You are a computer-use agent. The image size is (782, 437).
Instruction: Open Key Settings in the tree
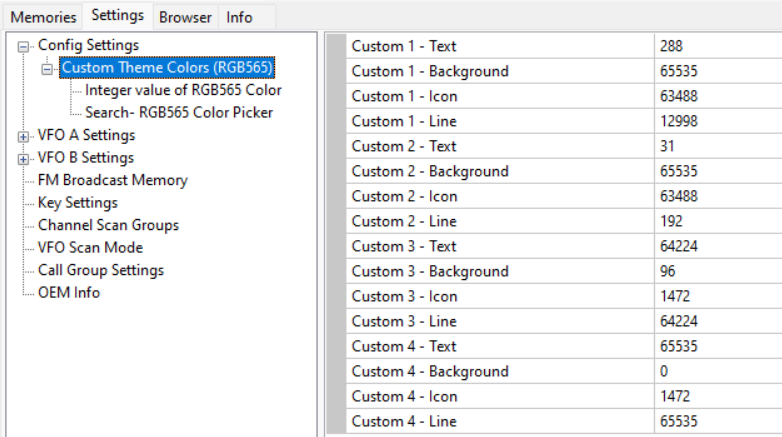coord(78,203)
